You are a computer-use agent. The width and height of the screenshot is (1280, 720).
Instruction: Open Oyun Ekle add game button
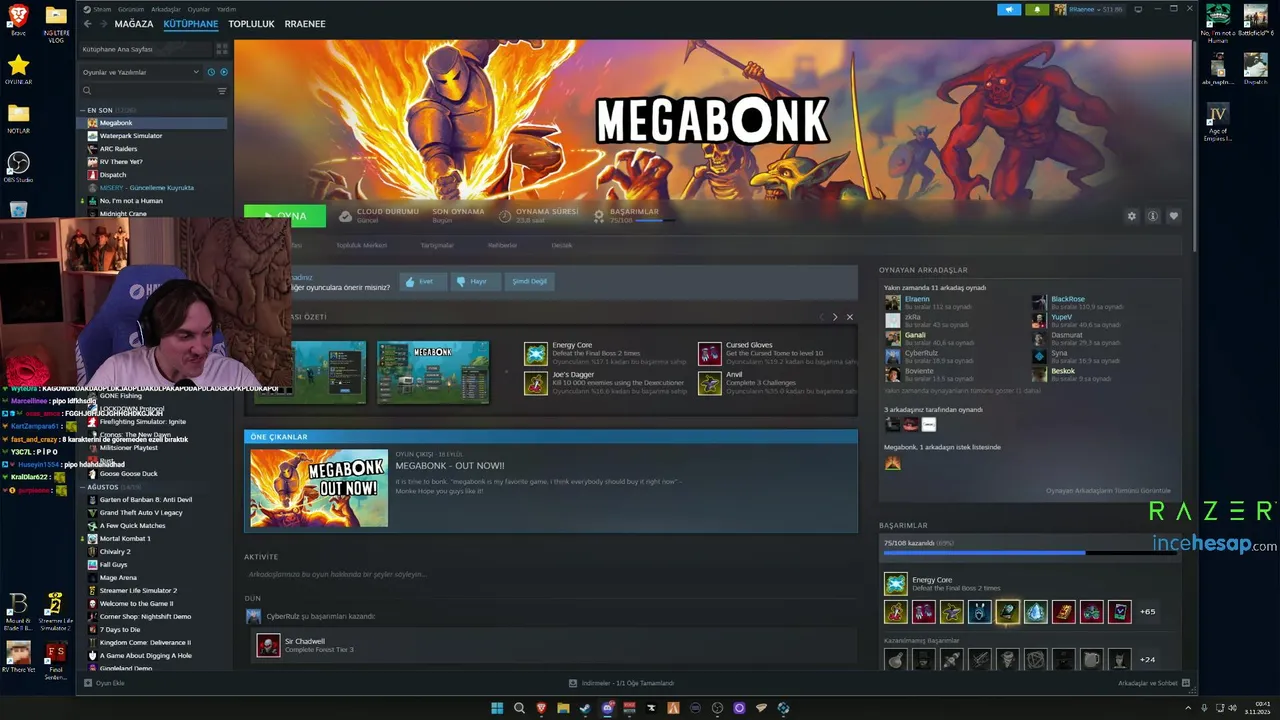pyautogui.click(x=105, y=683)
